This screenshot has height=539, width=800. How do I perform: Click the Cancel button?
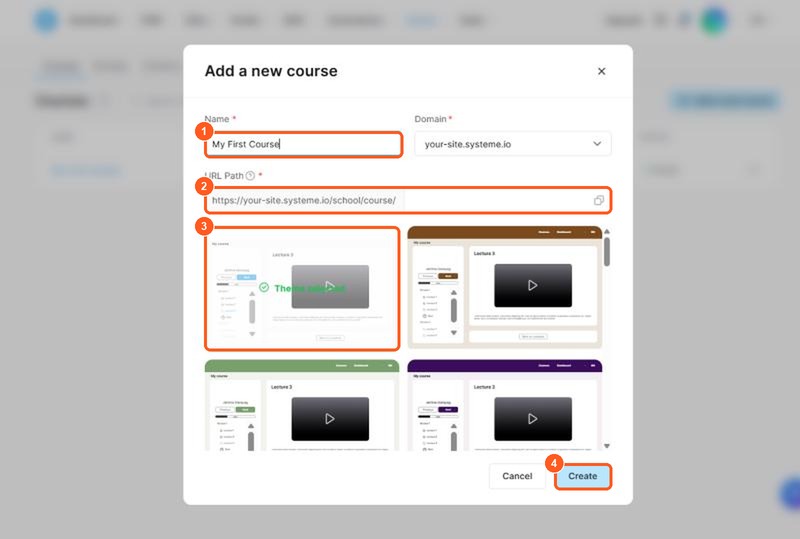click(517, 476)
